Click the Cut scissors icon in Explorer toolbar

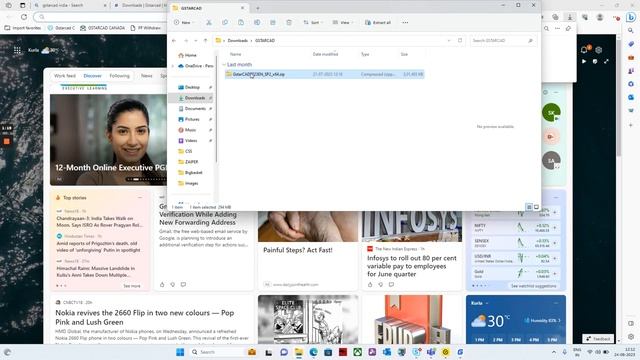pos(209,22)
